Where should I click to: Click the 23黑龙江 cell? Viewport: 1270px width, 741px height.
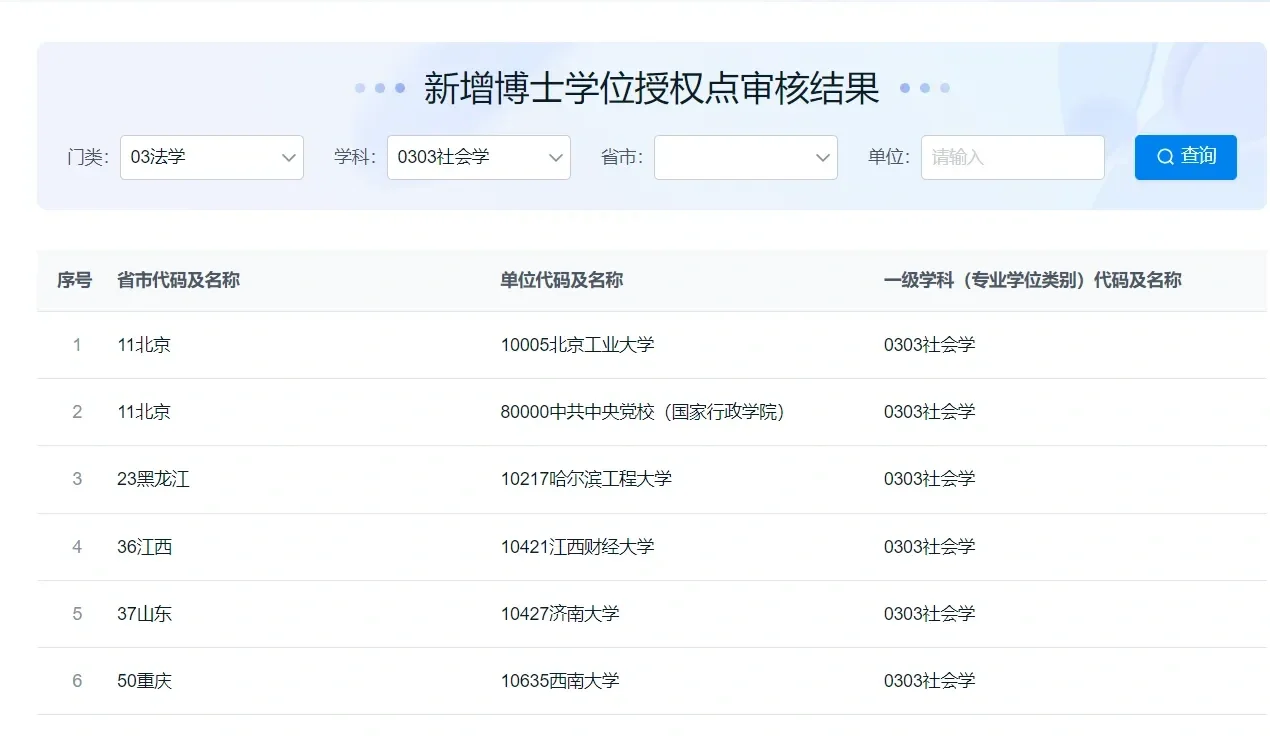pyautogui.click(x=153, y=479)
